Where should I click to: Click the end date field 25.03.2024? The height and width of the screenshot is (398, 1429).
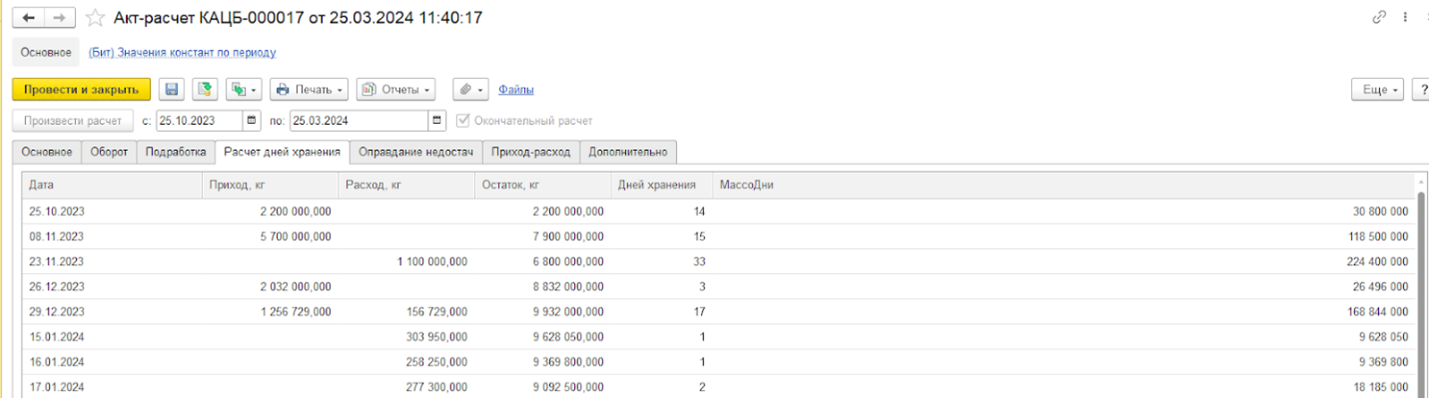(x=359, y=121)
